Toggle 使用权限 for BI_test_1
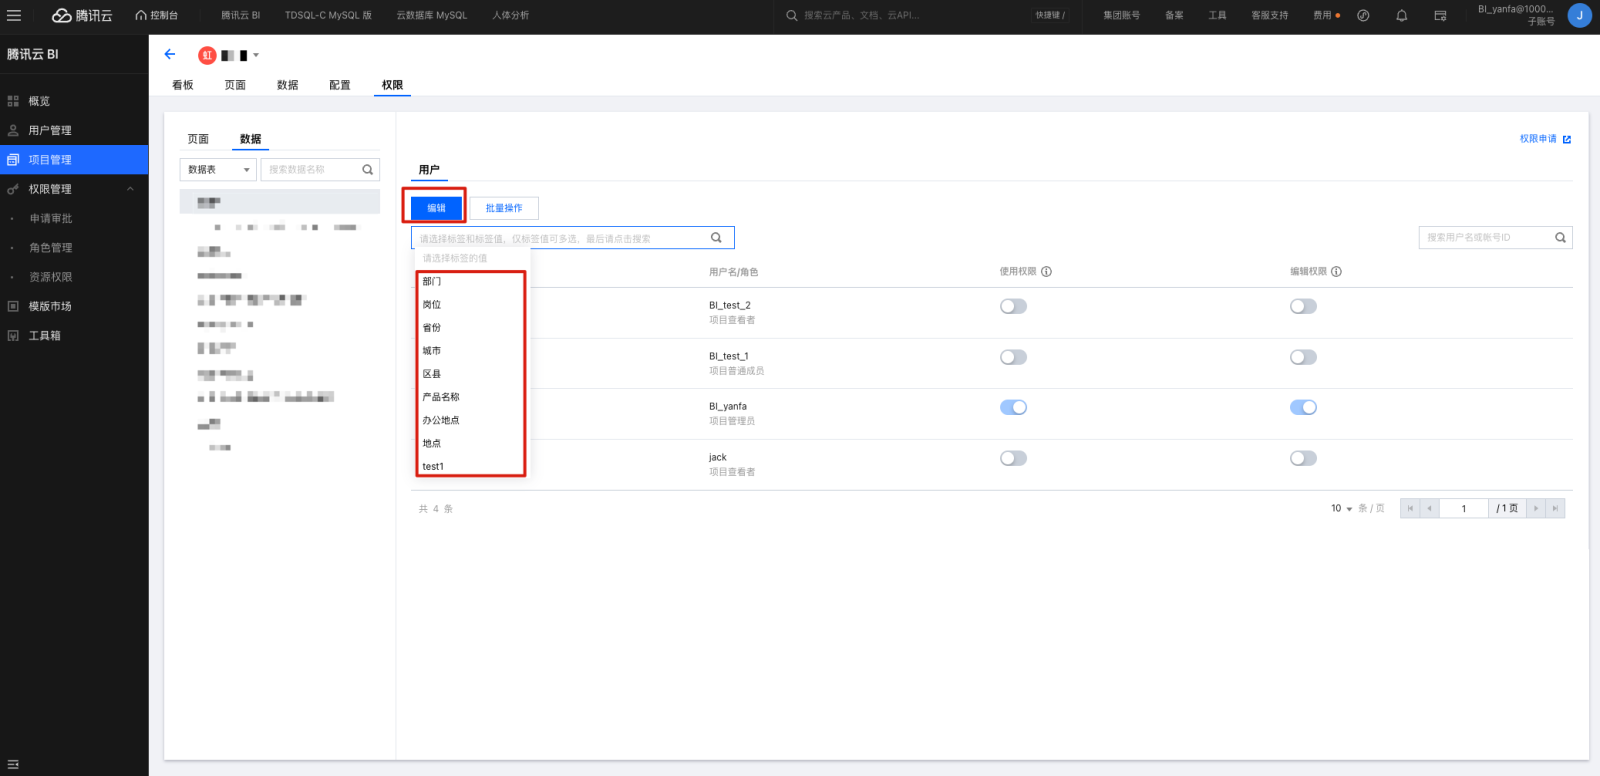 click(1013, 357)
